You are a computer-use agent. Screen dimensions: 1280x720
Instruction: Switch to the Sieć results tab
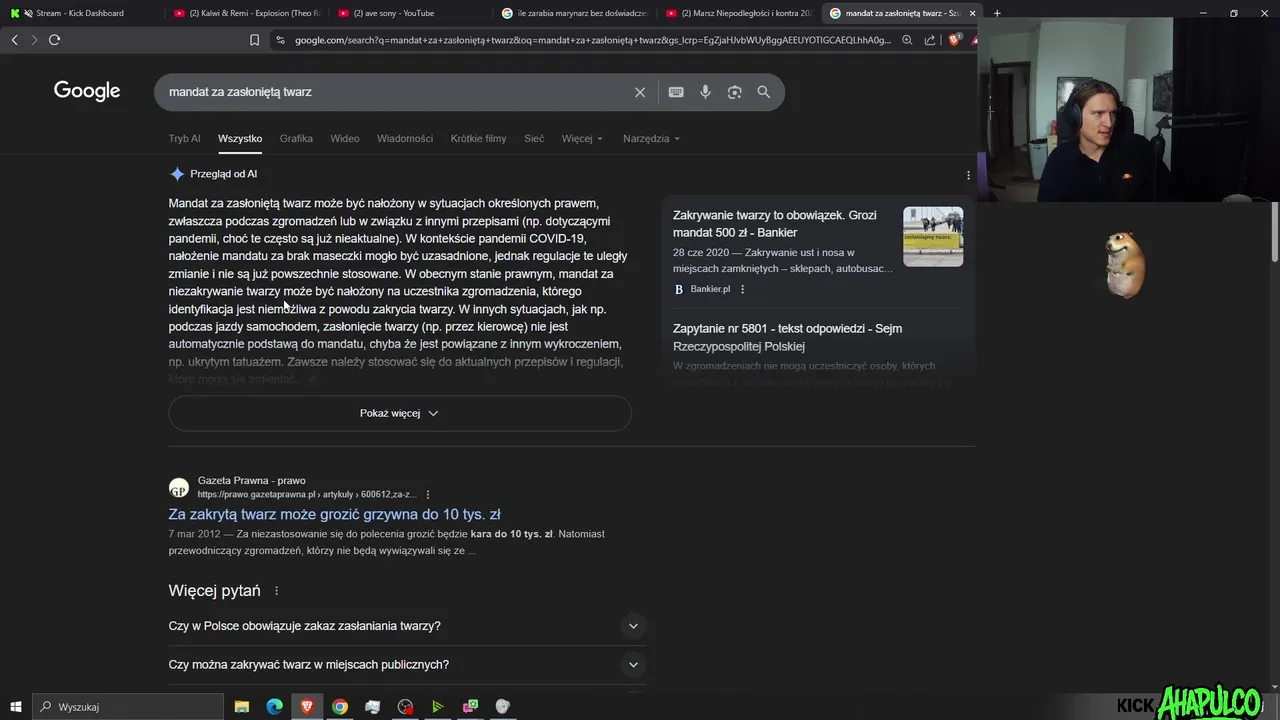click(534, 139)
